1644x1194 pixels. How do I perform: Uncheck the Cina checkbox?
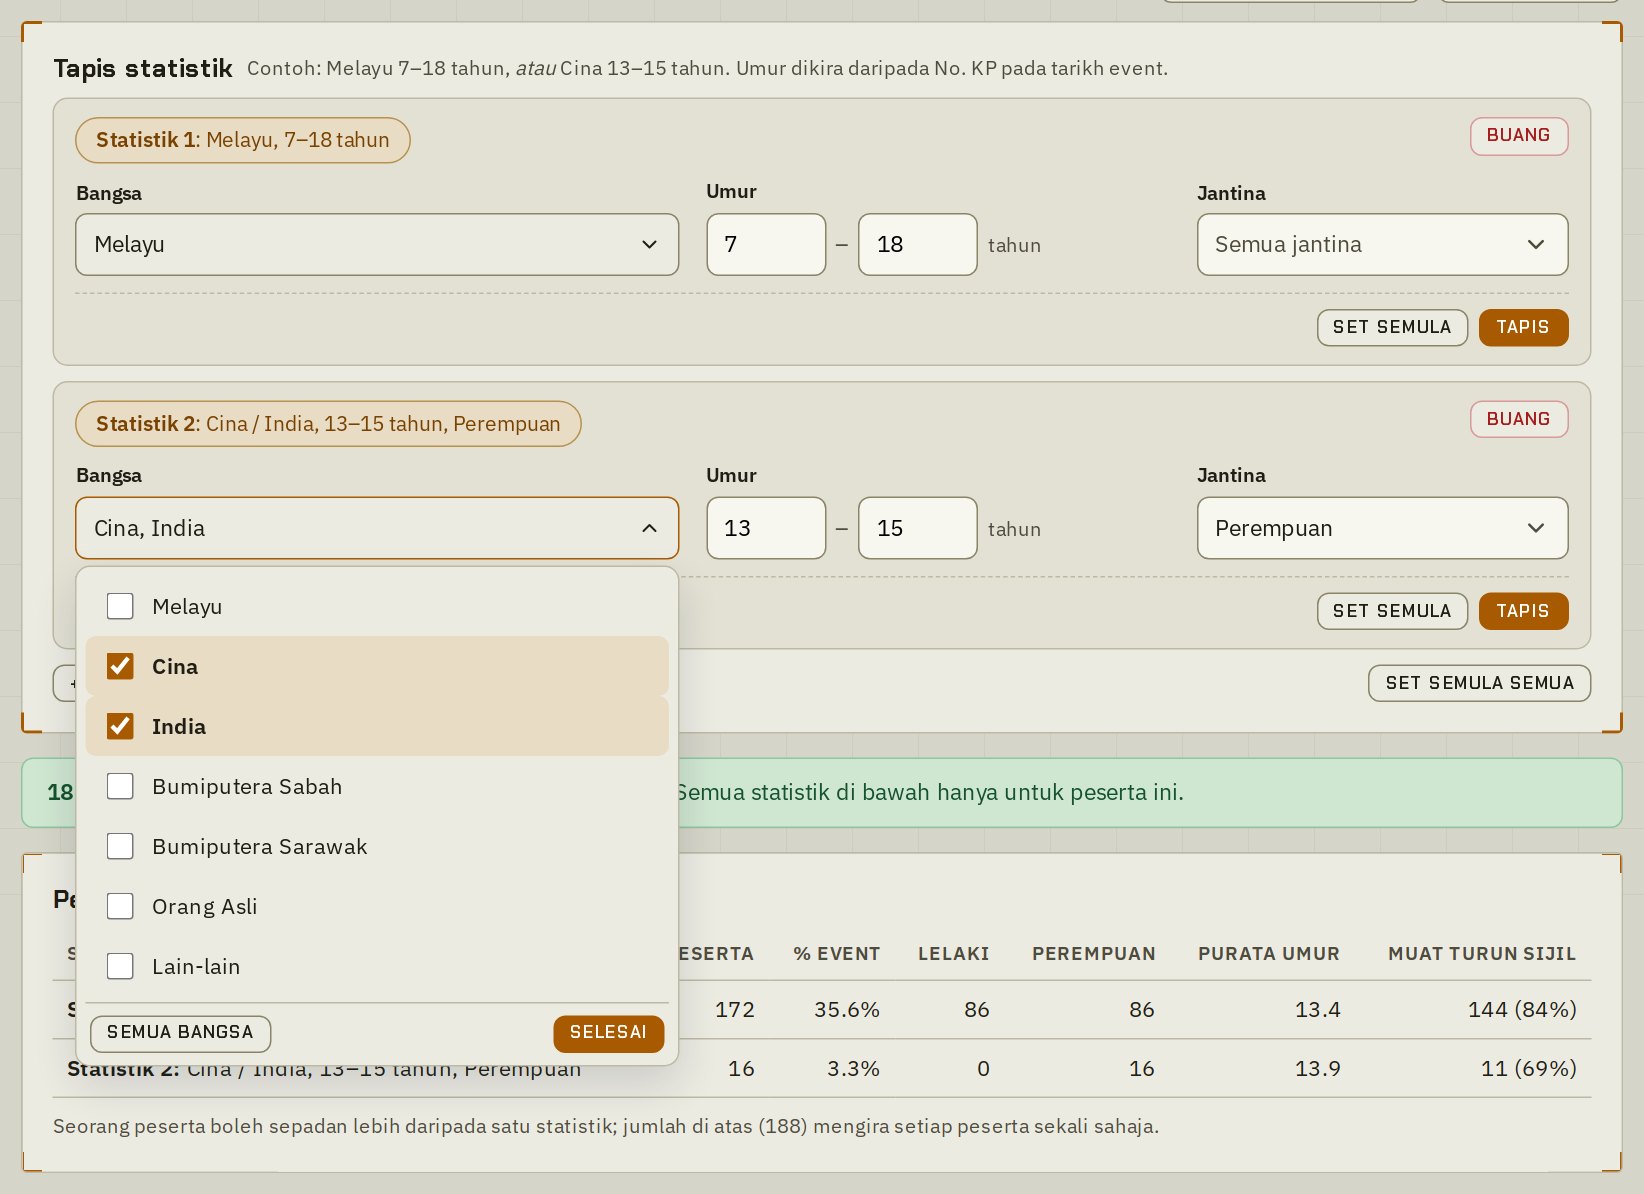[x=120, y=666]
